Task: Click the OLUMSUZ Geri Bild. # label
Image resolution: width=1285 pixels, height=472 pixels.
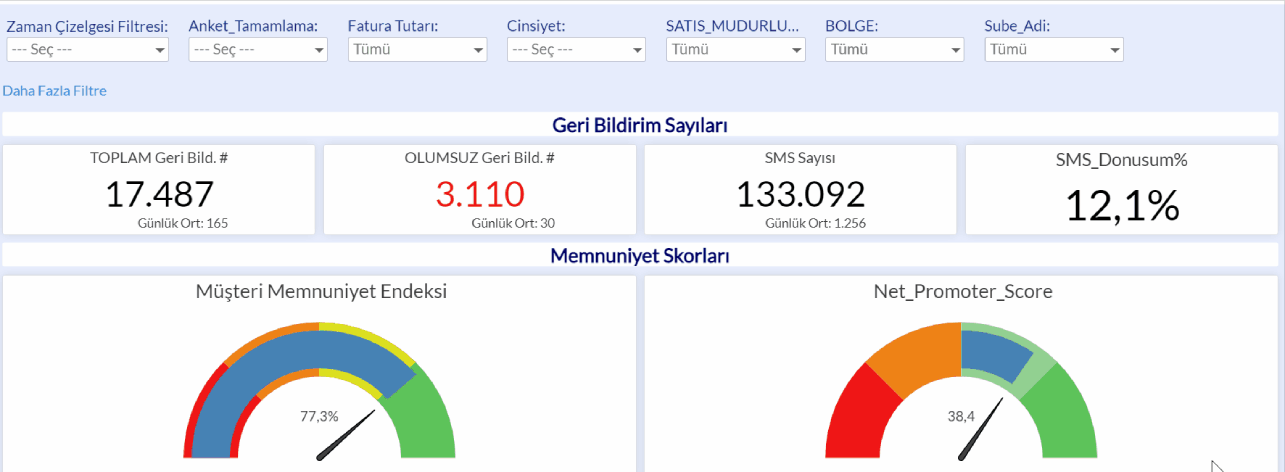Action: click(480, 158)
